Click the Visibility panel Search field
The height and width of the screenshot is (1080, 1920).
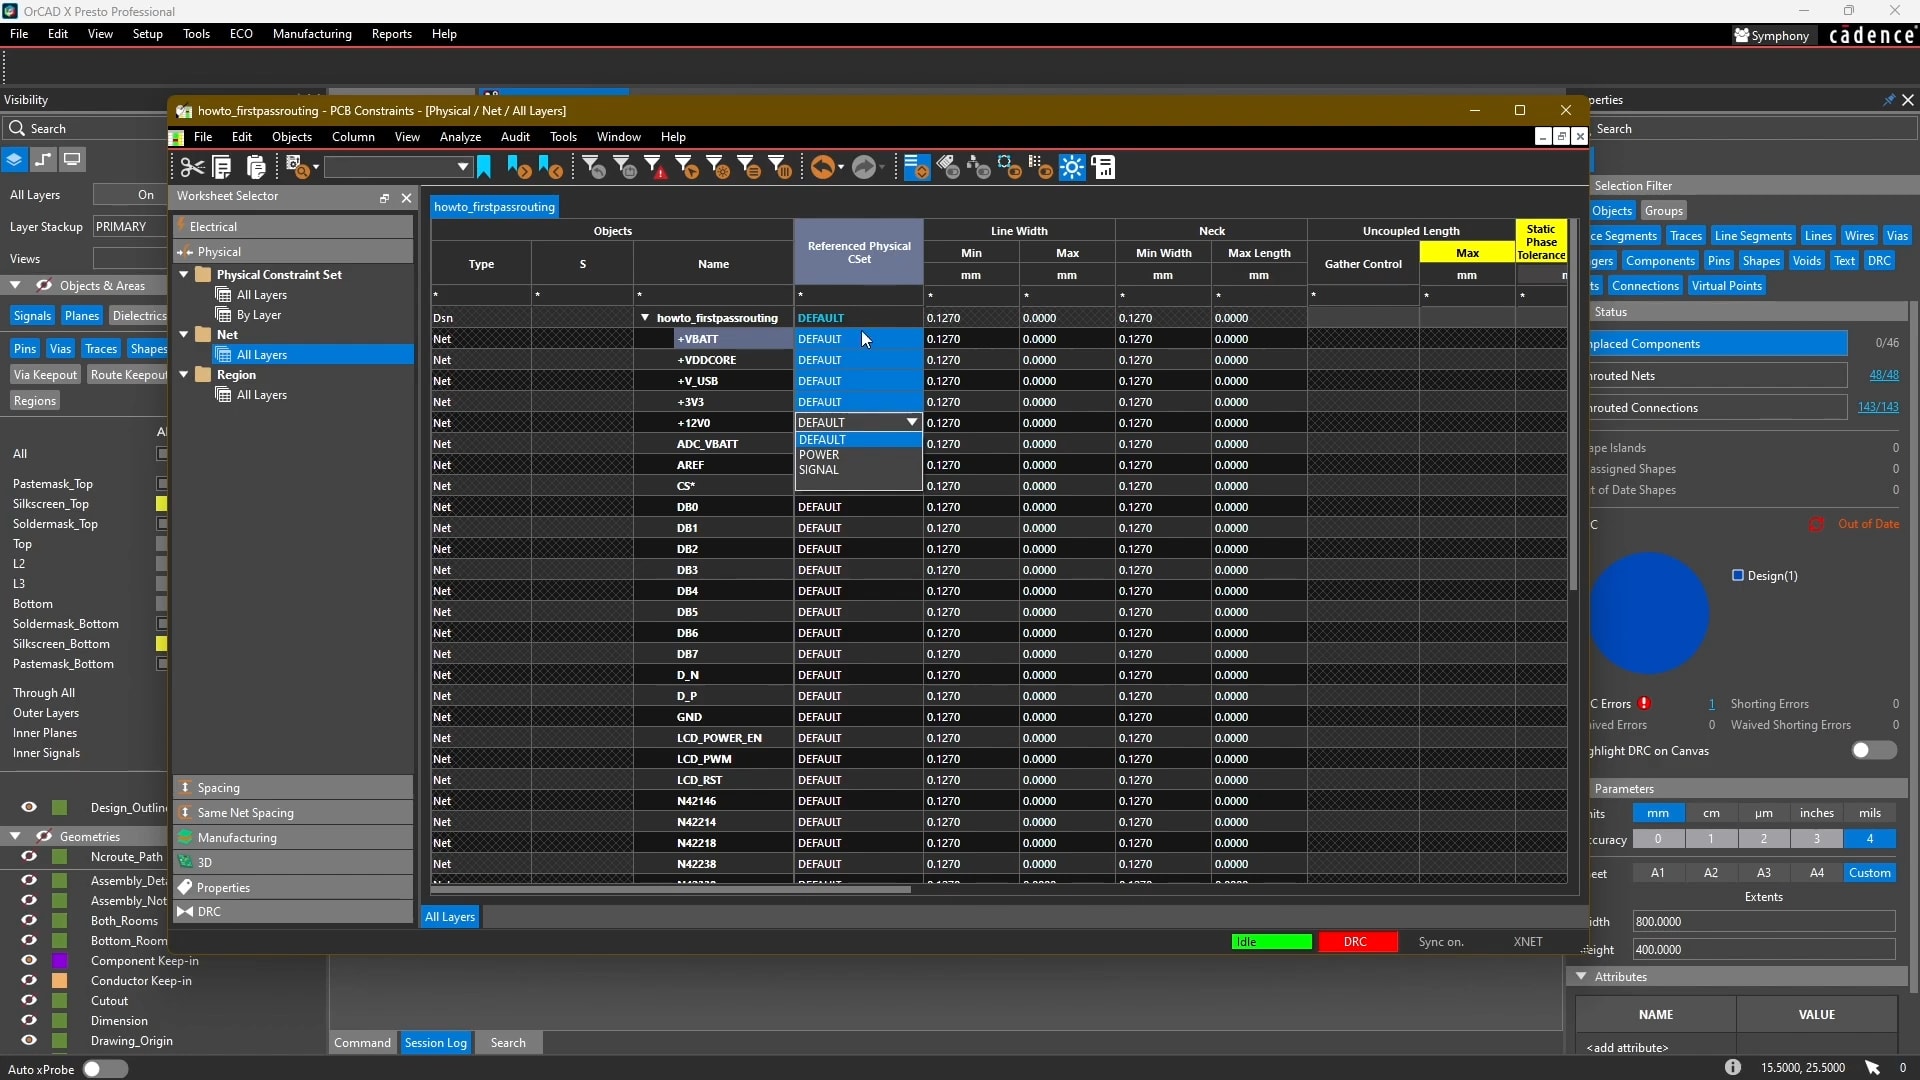pyautogui.click(x=84, y=128)
